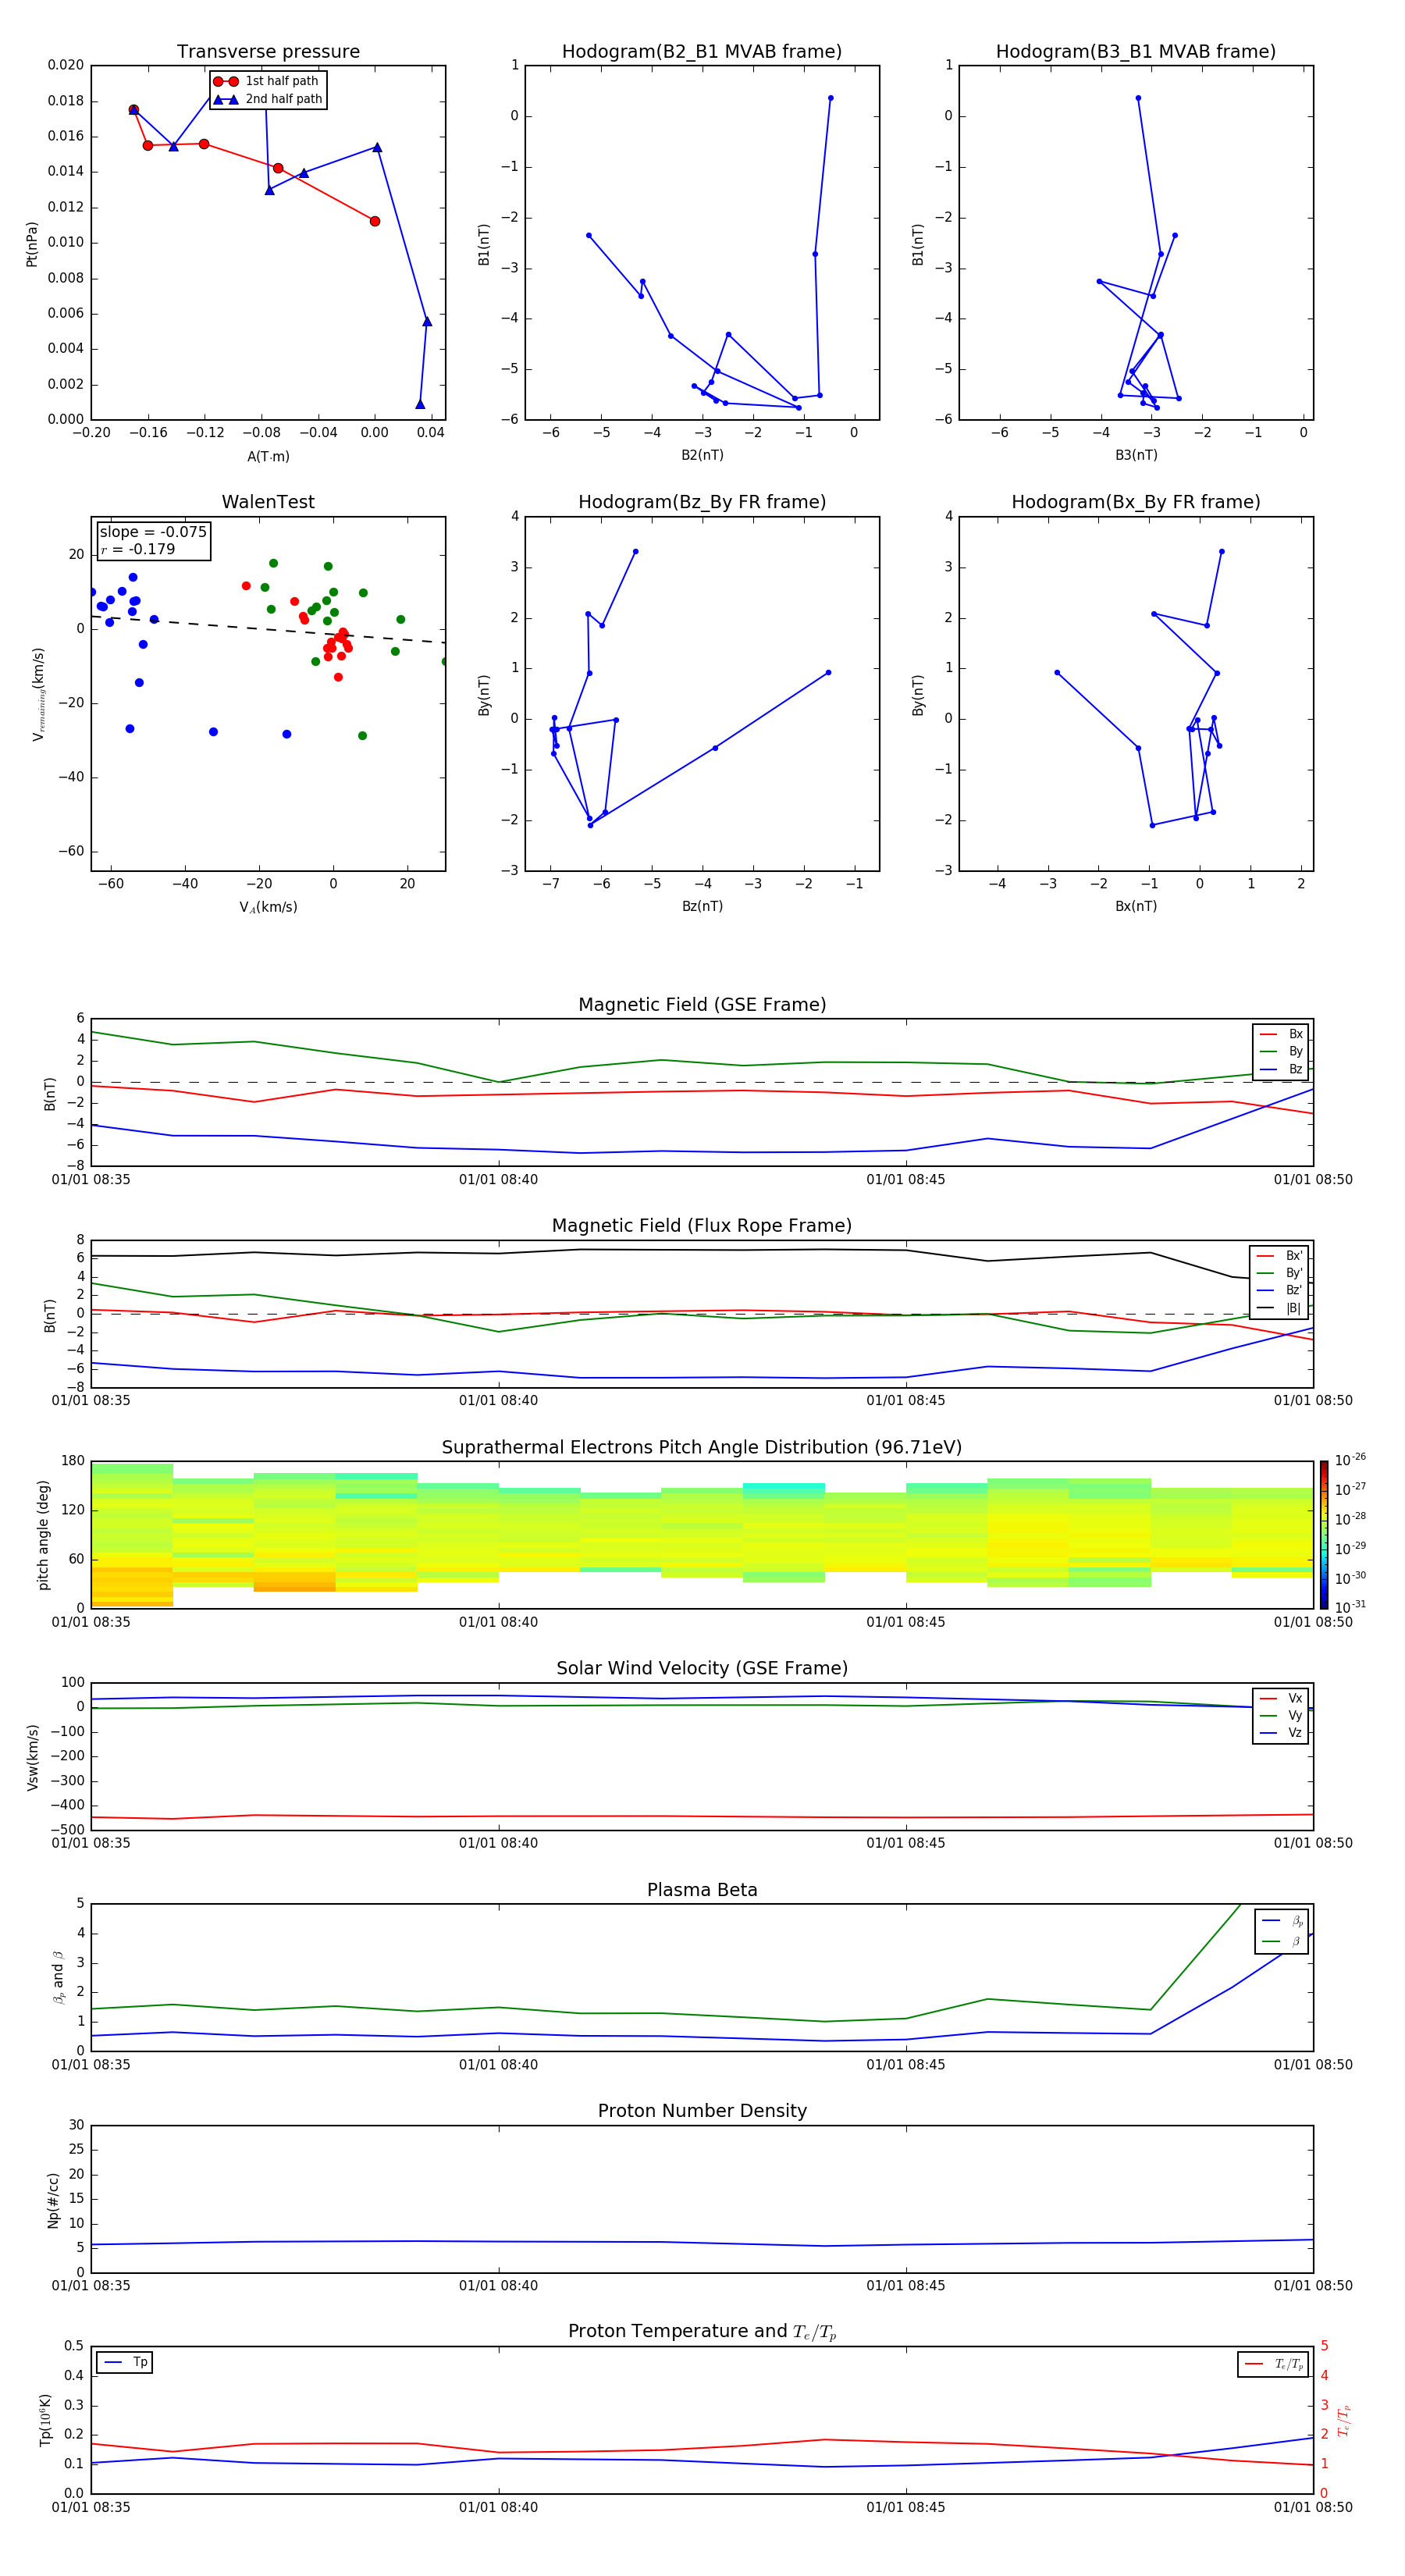
Task: Click the 'Proton Number Density' title
Action: point(702,2111)
